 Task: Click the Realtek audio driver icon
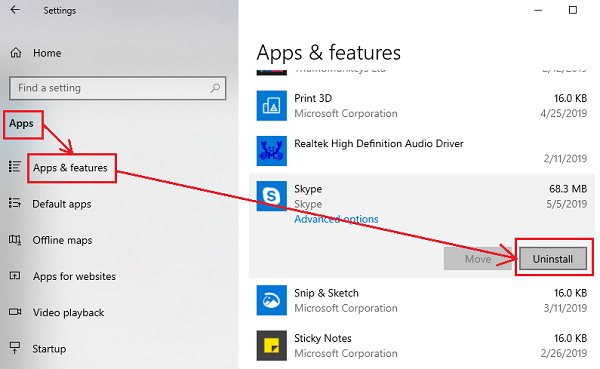click(271, 151)
